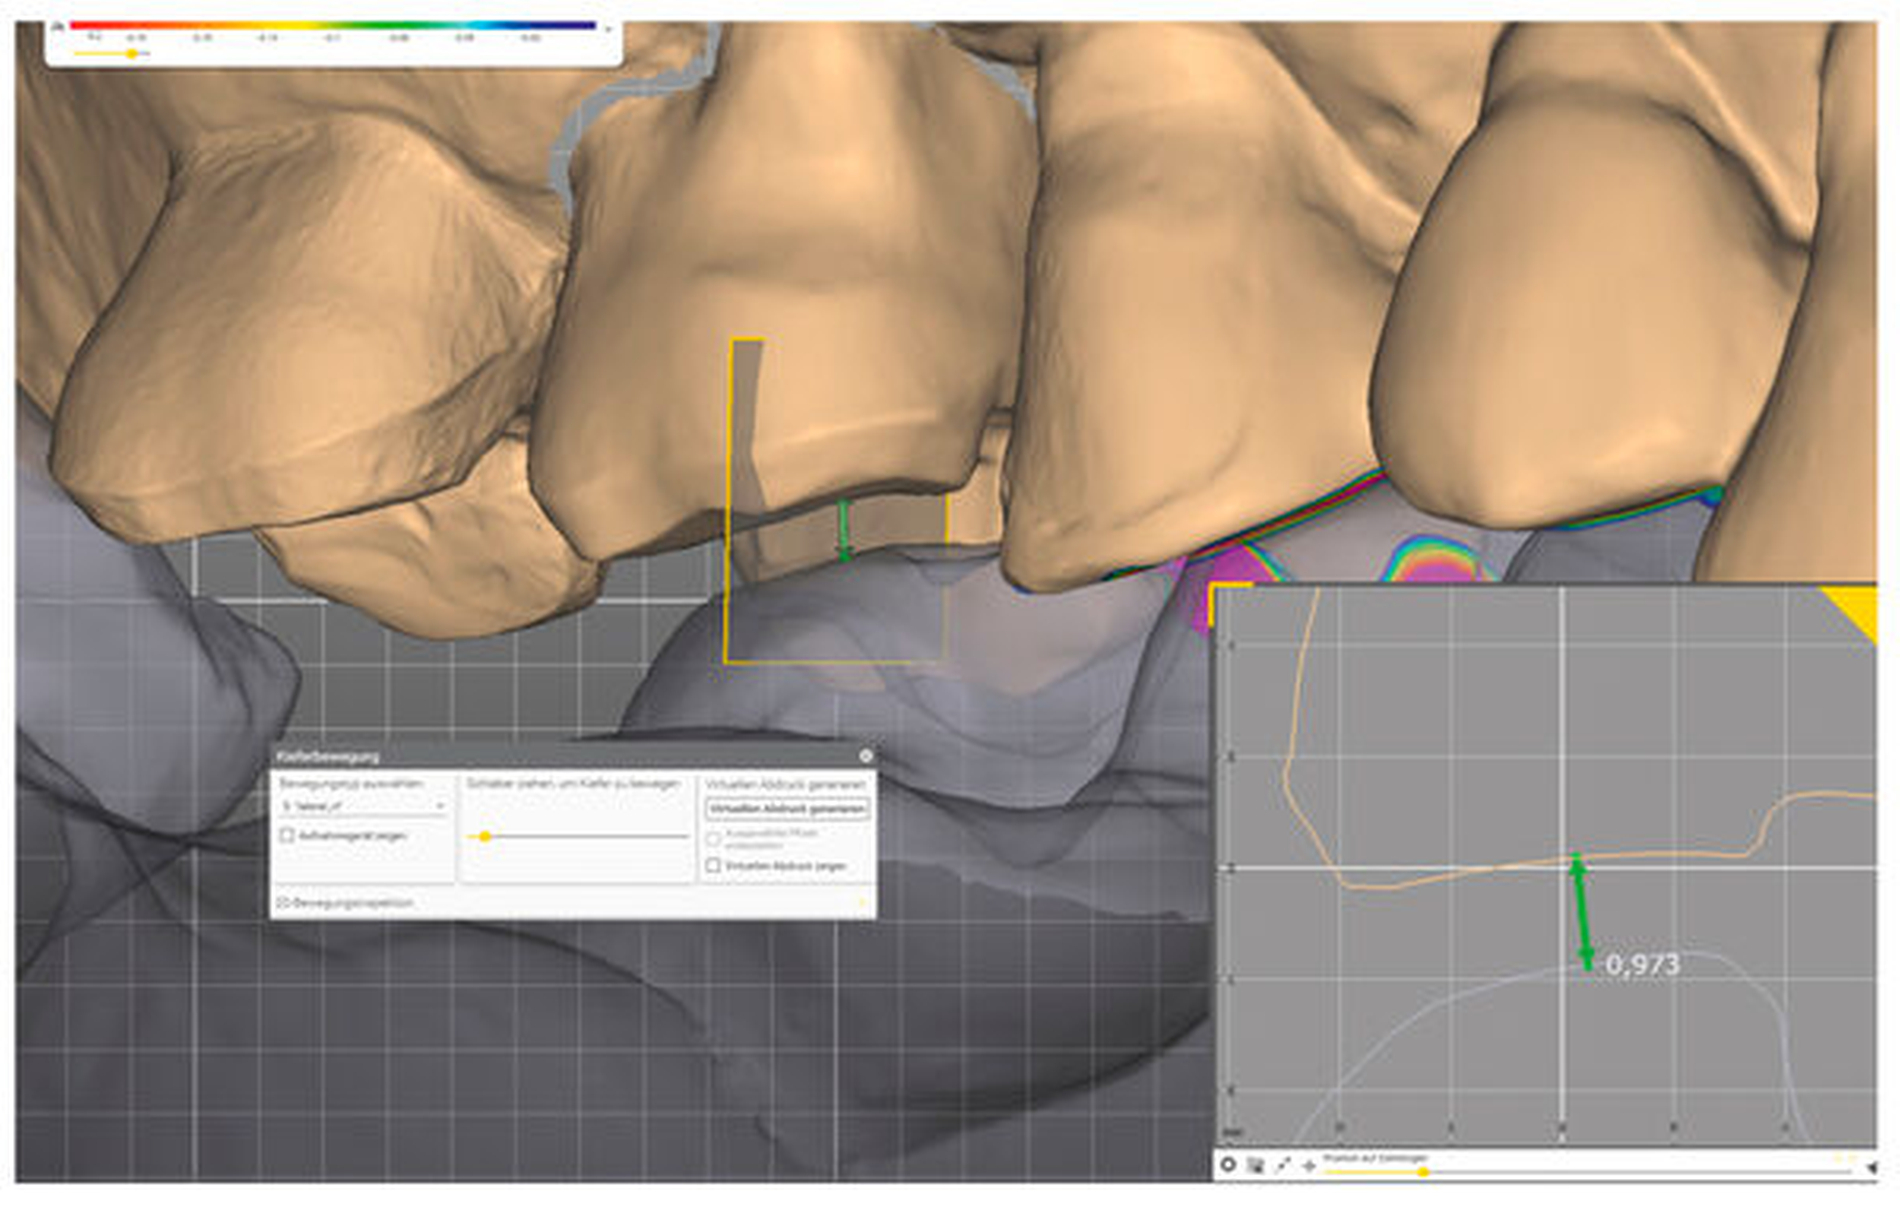Click the Virtuellen Abdruck generieren button
1900x1207 pixels.
pyautogui.click(x=787, y=808)
